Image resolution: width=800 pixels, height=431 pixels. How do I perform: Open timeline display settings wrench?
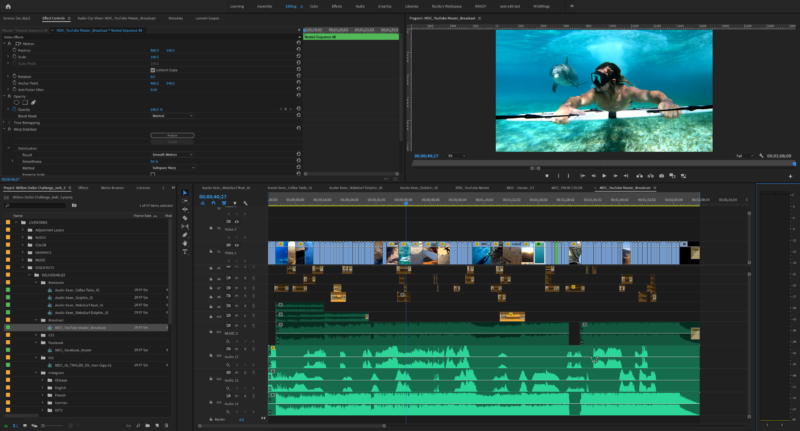(245, 203)
